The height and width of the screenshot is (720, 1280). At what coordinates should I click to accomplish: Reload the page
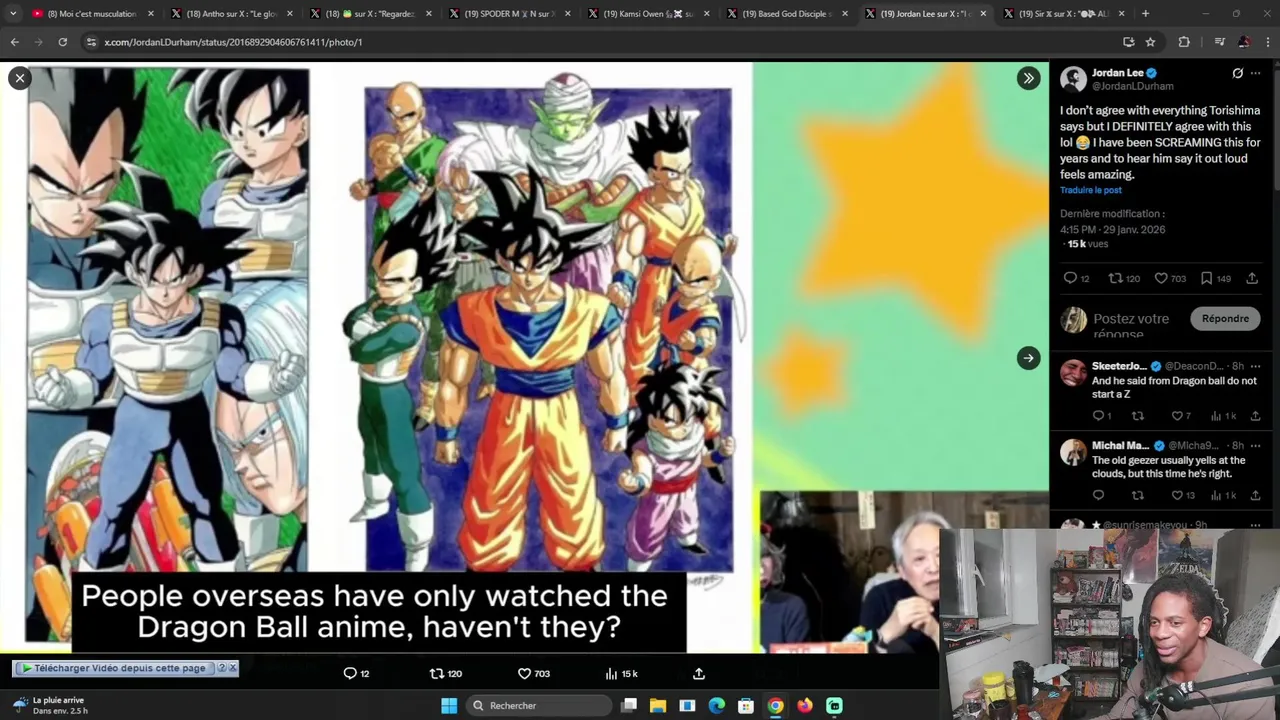(62, 42)
